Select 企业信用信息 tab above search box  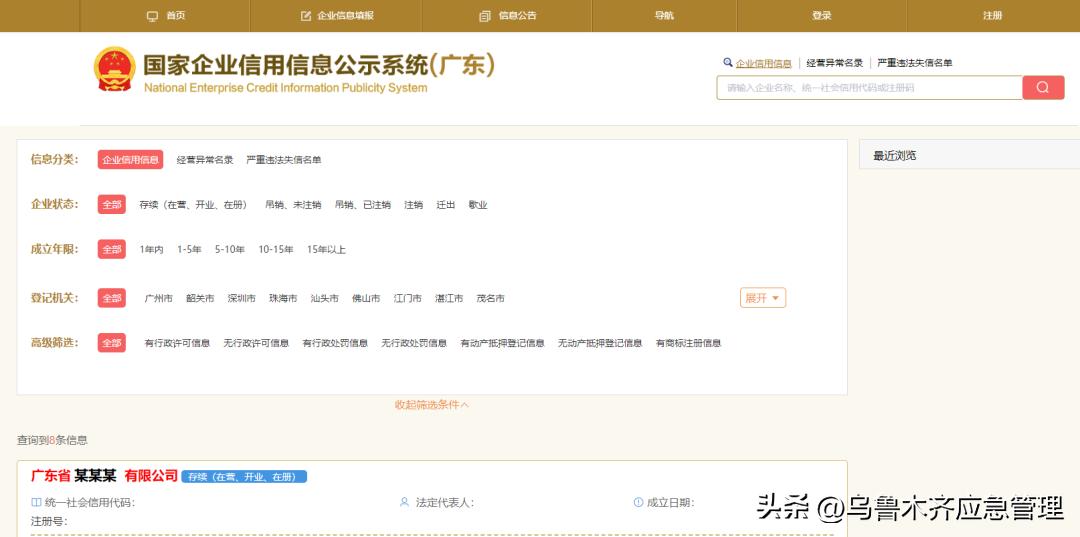pyautogui.click(x=763, y=63)
